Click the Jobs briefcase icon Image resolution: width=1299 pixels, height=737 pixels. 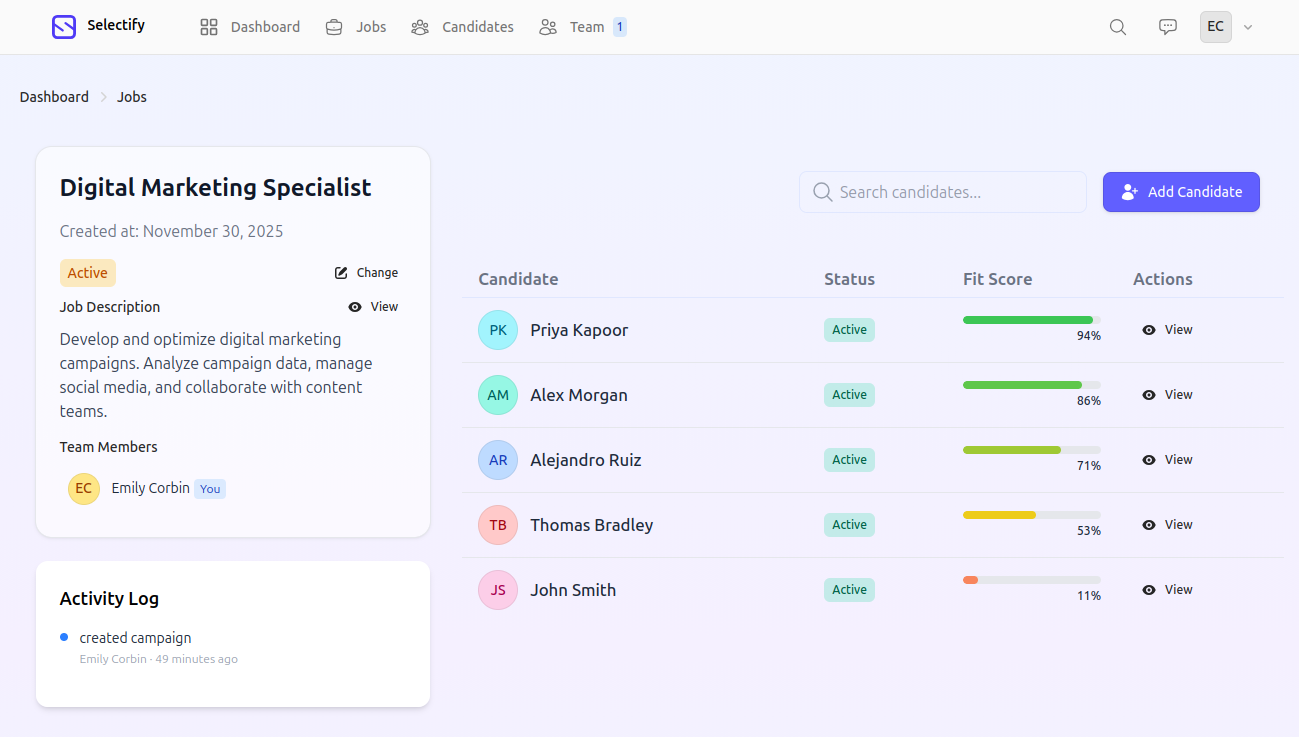coord(333,27)
